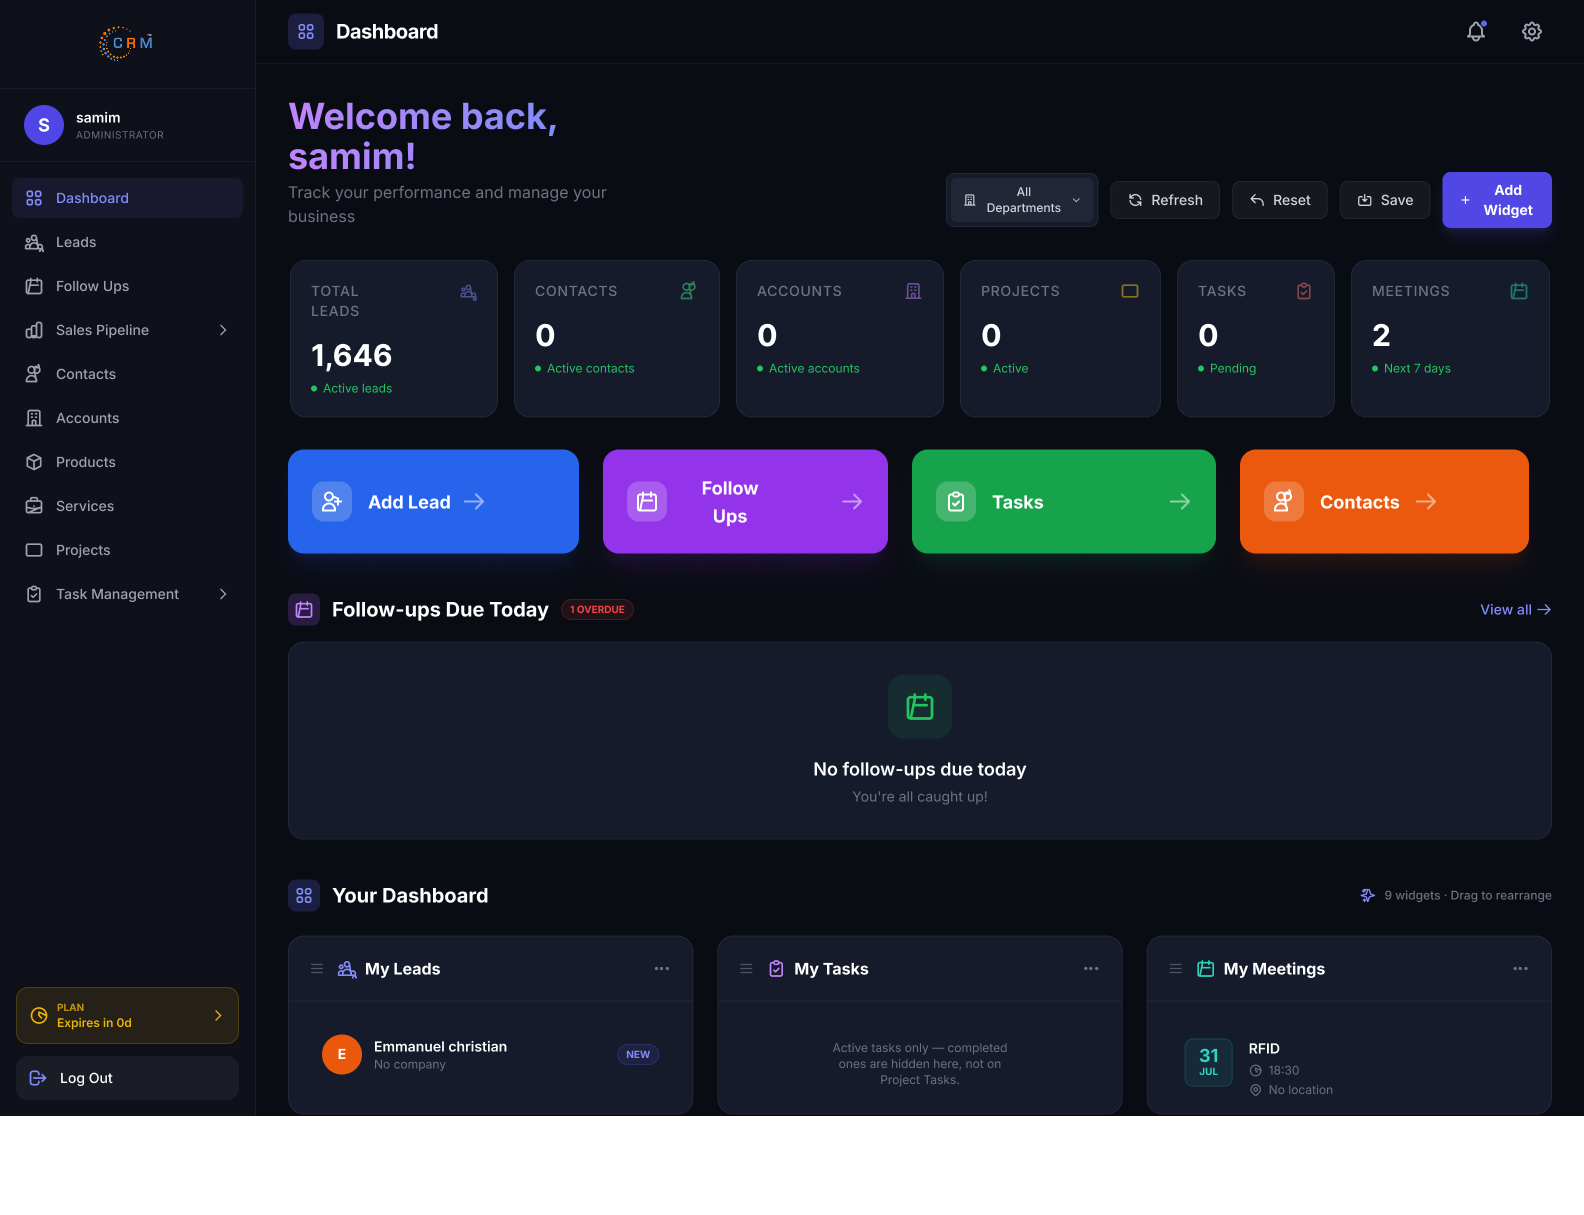
Task: Open My Tasks widget three-dot menu
Action: click(1091, 969)
